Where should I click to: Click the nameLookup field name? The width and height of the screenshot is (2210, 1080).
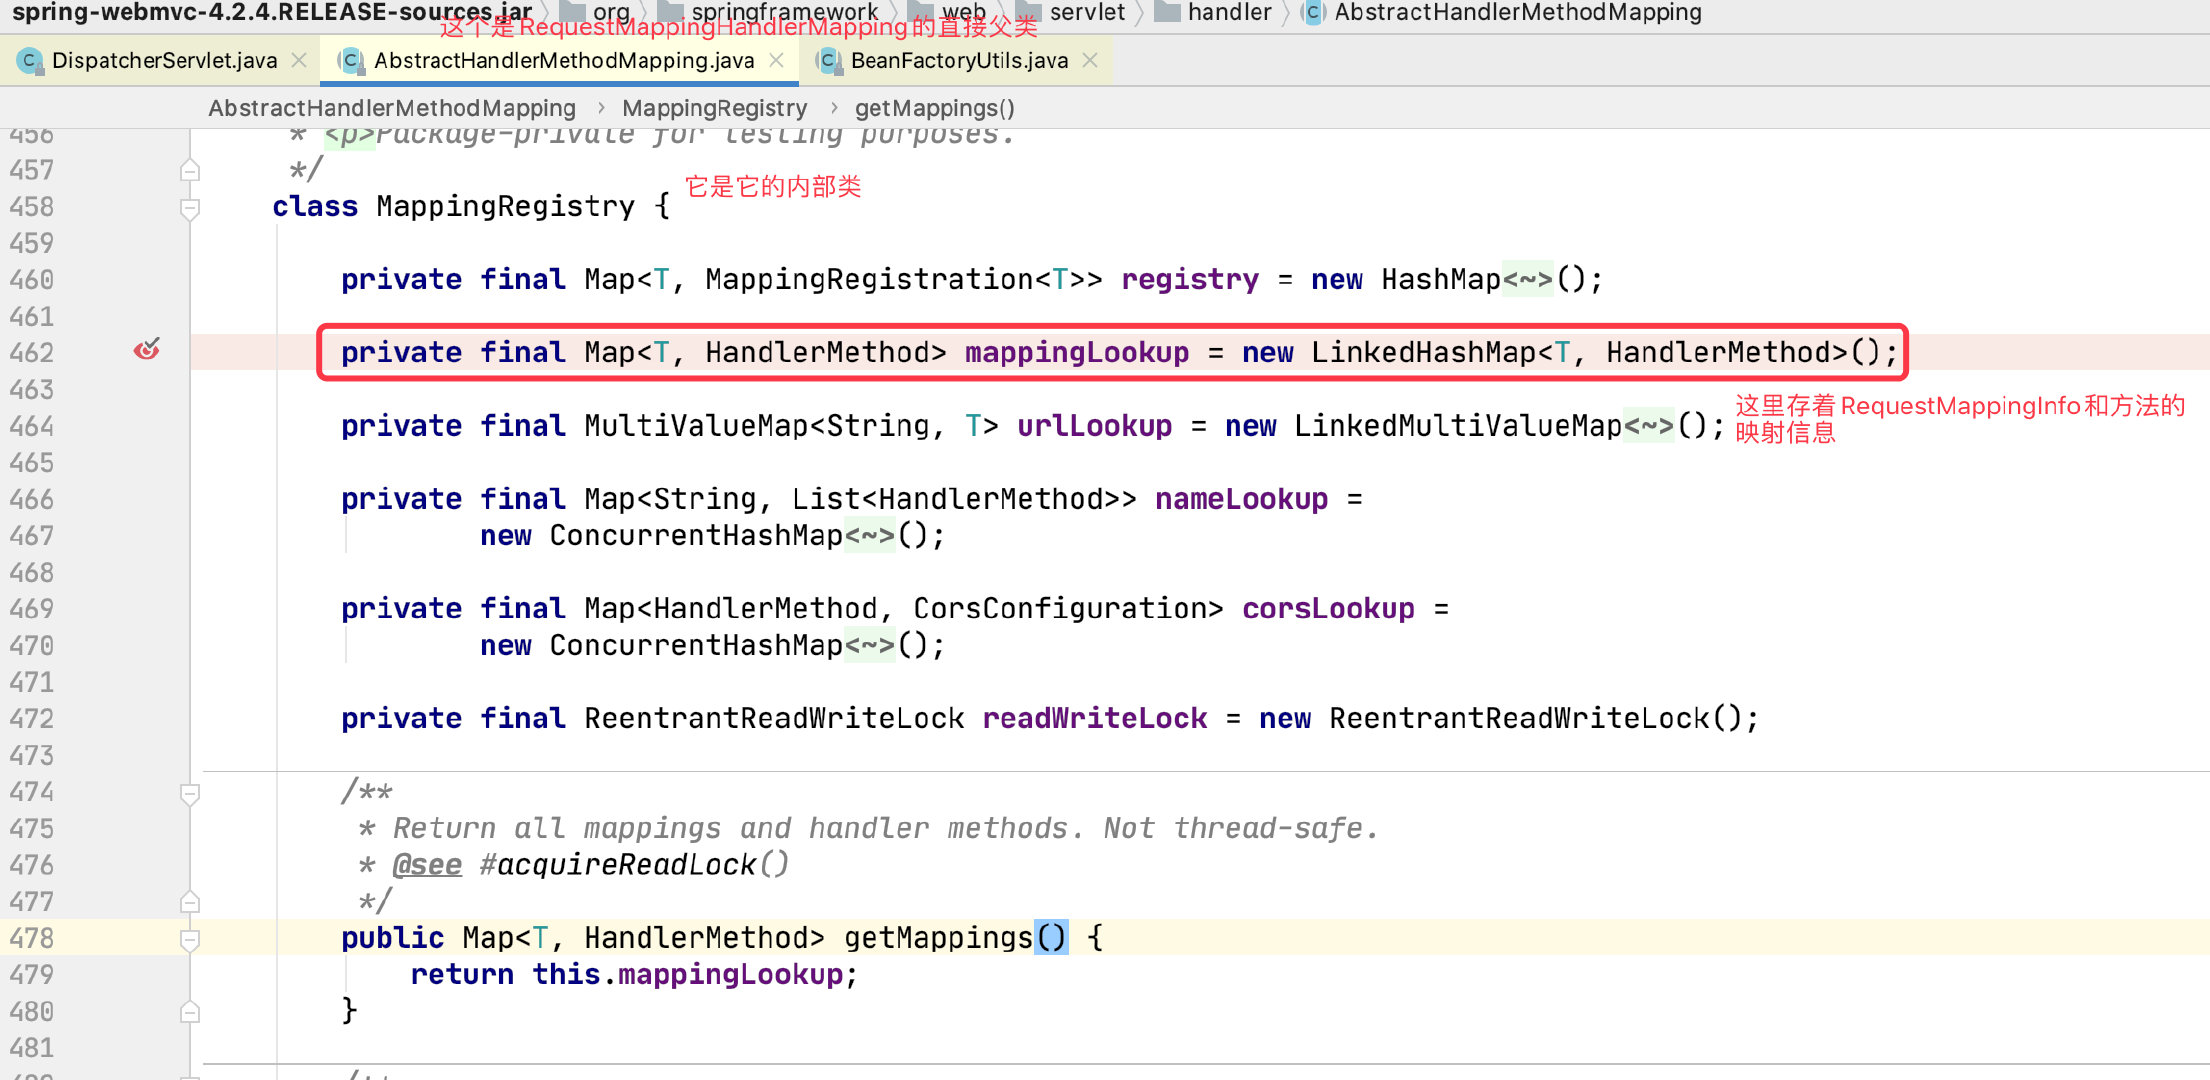pyautogui.click(x=1241, y=500)
